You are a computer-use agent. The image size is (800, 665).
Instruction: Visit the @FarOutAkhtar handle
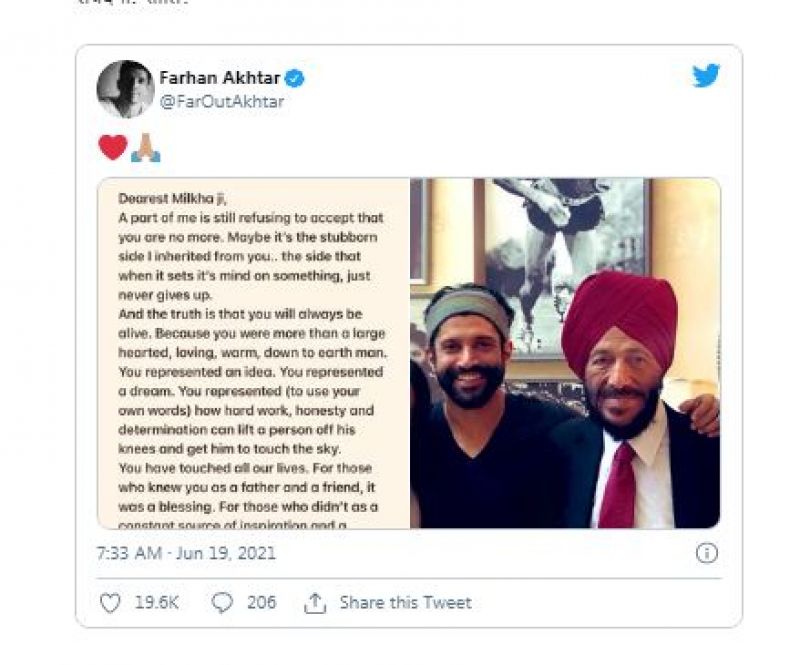pyautogui.click(x=221, y=101)
